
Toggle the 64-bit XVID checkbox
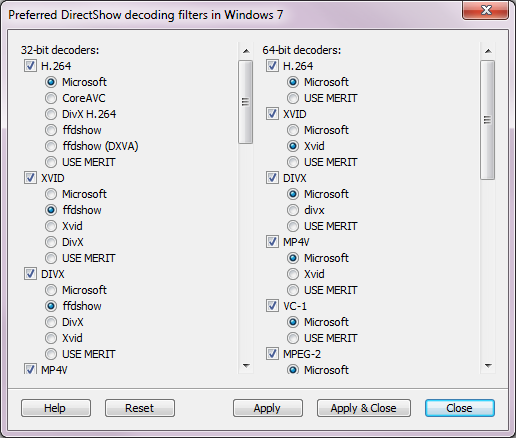pos(272,114)
